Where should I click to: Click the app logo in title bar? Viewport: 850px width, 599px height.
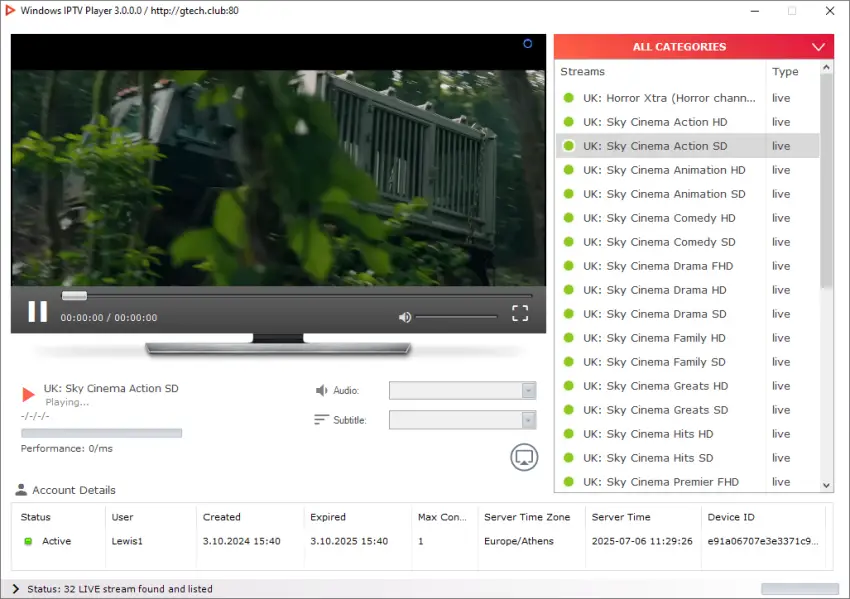click(x=10, y=10)
